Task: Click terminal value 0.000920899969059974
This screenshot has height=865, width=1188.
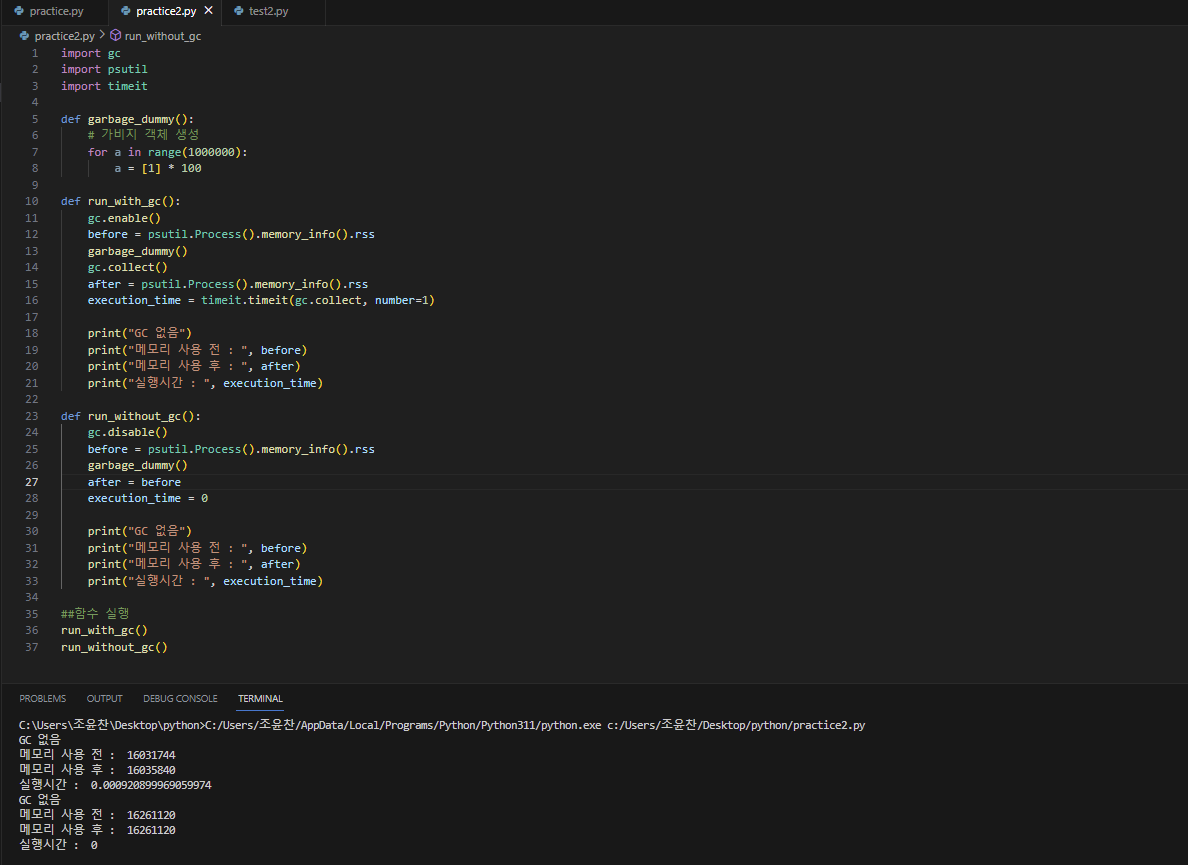Action: [x=151, y=785]
